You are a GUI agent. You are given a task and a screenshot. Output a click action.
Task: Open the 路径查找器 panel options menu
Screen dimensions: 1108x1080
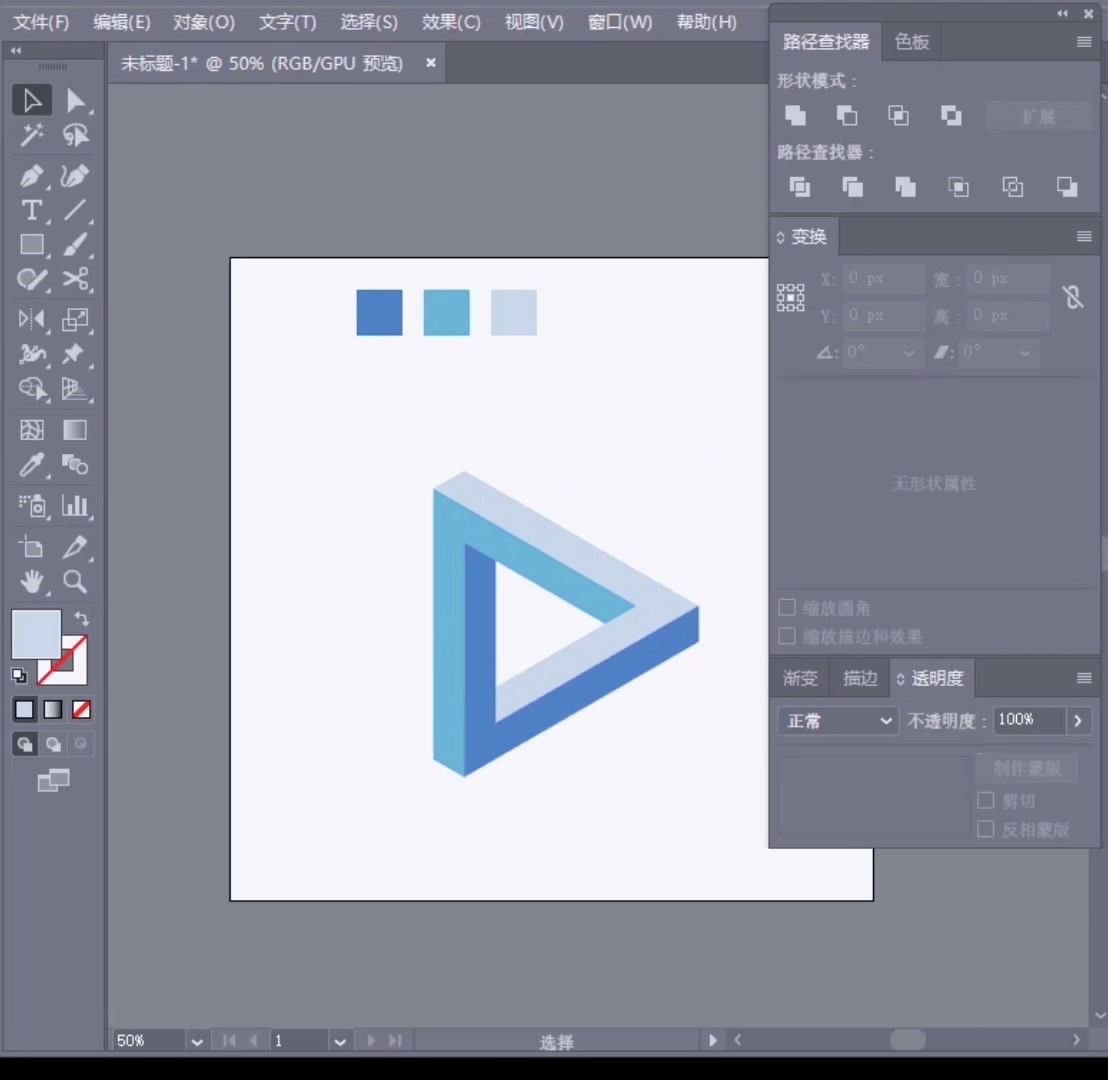click(1084, 42)
